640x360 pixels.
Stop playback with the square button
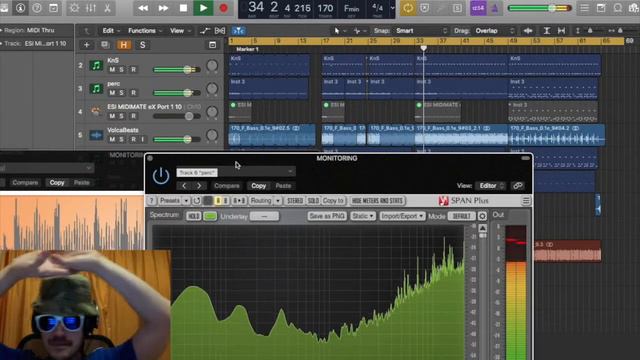(183, 8)
